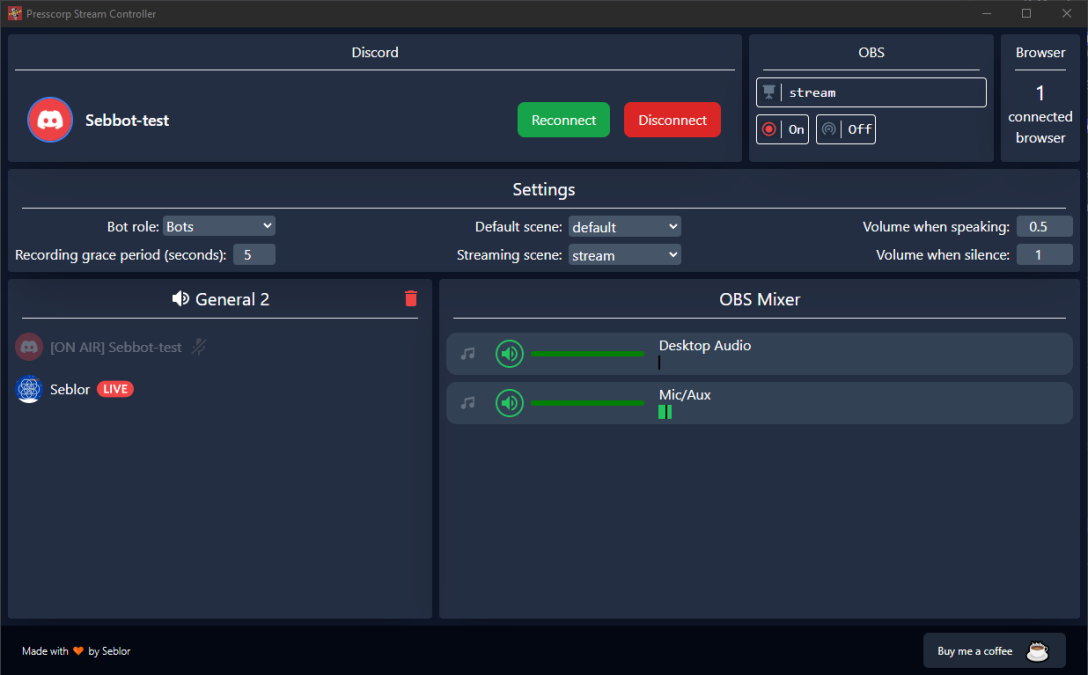Adjust the Desktop Audio volume slider
The width and height of the screenshot is (1088, 675).
pos(588,354)
